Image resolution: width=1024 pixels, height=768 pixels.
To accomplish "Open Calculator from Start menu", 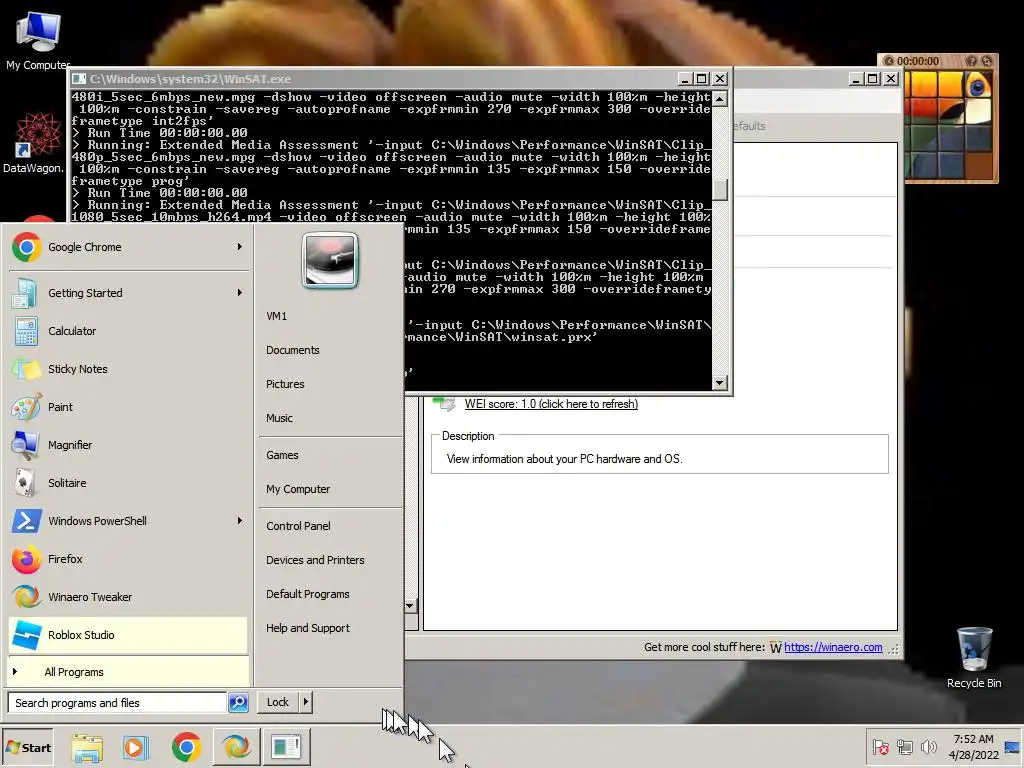I will (x=129, y=331).
